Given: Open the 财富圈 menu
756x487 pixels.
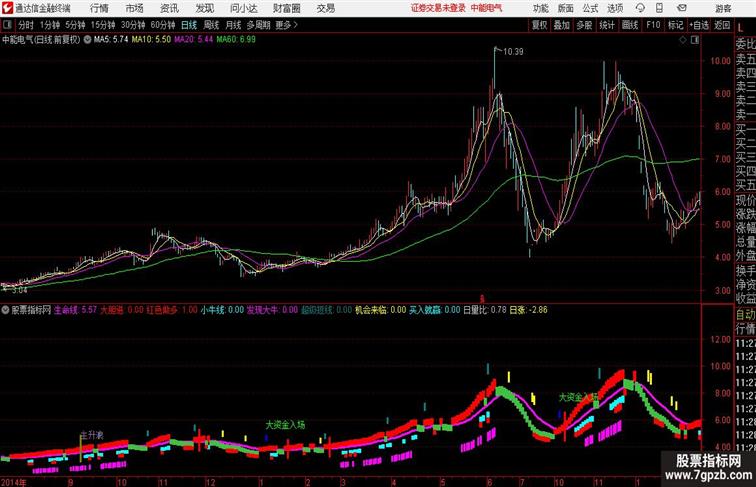Looking at the screenshot, I should pos(287,9).
